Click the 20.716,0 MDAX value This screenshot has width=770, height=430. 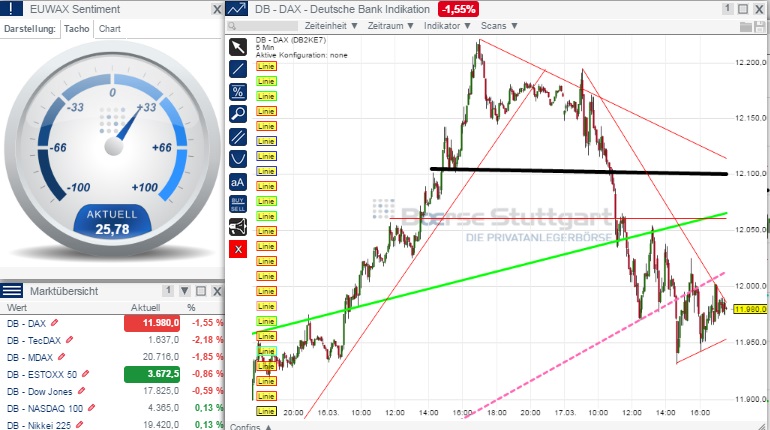tap(161, 357)
